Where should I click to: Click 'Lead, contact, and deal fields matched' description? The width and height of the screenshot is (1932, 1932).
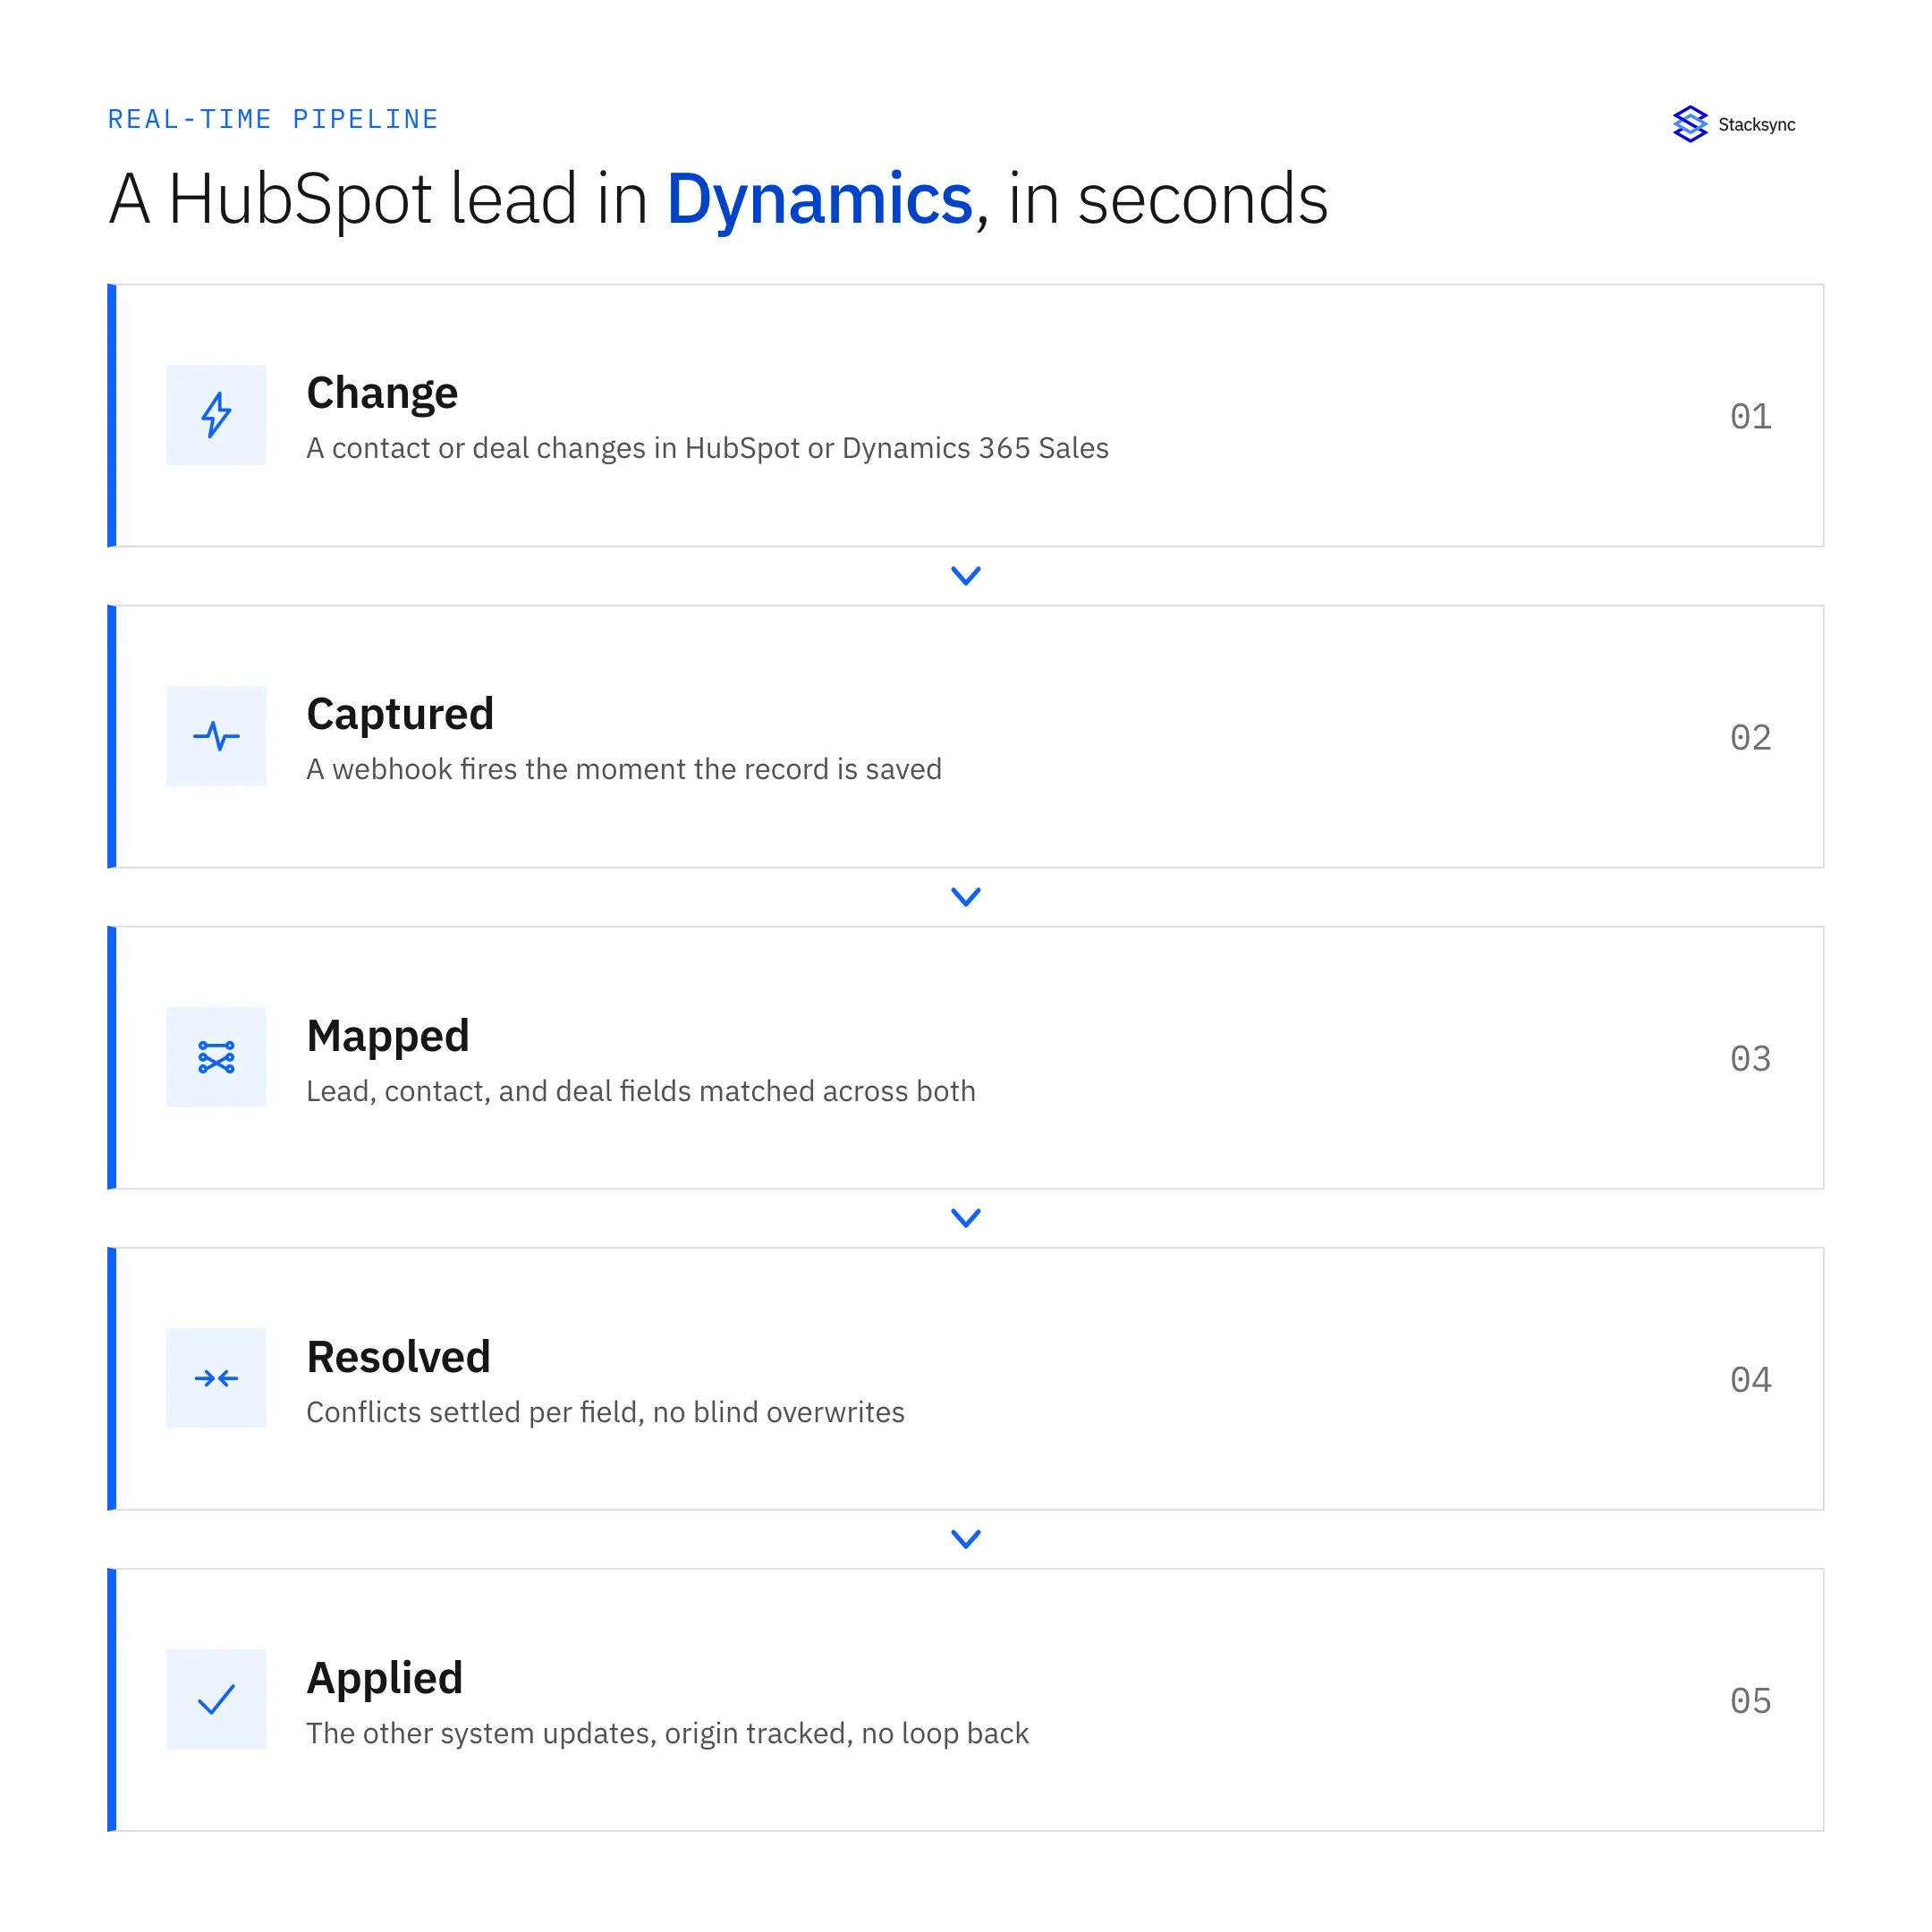tap(641, 1091)
